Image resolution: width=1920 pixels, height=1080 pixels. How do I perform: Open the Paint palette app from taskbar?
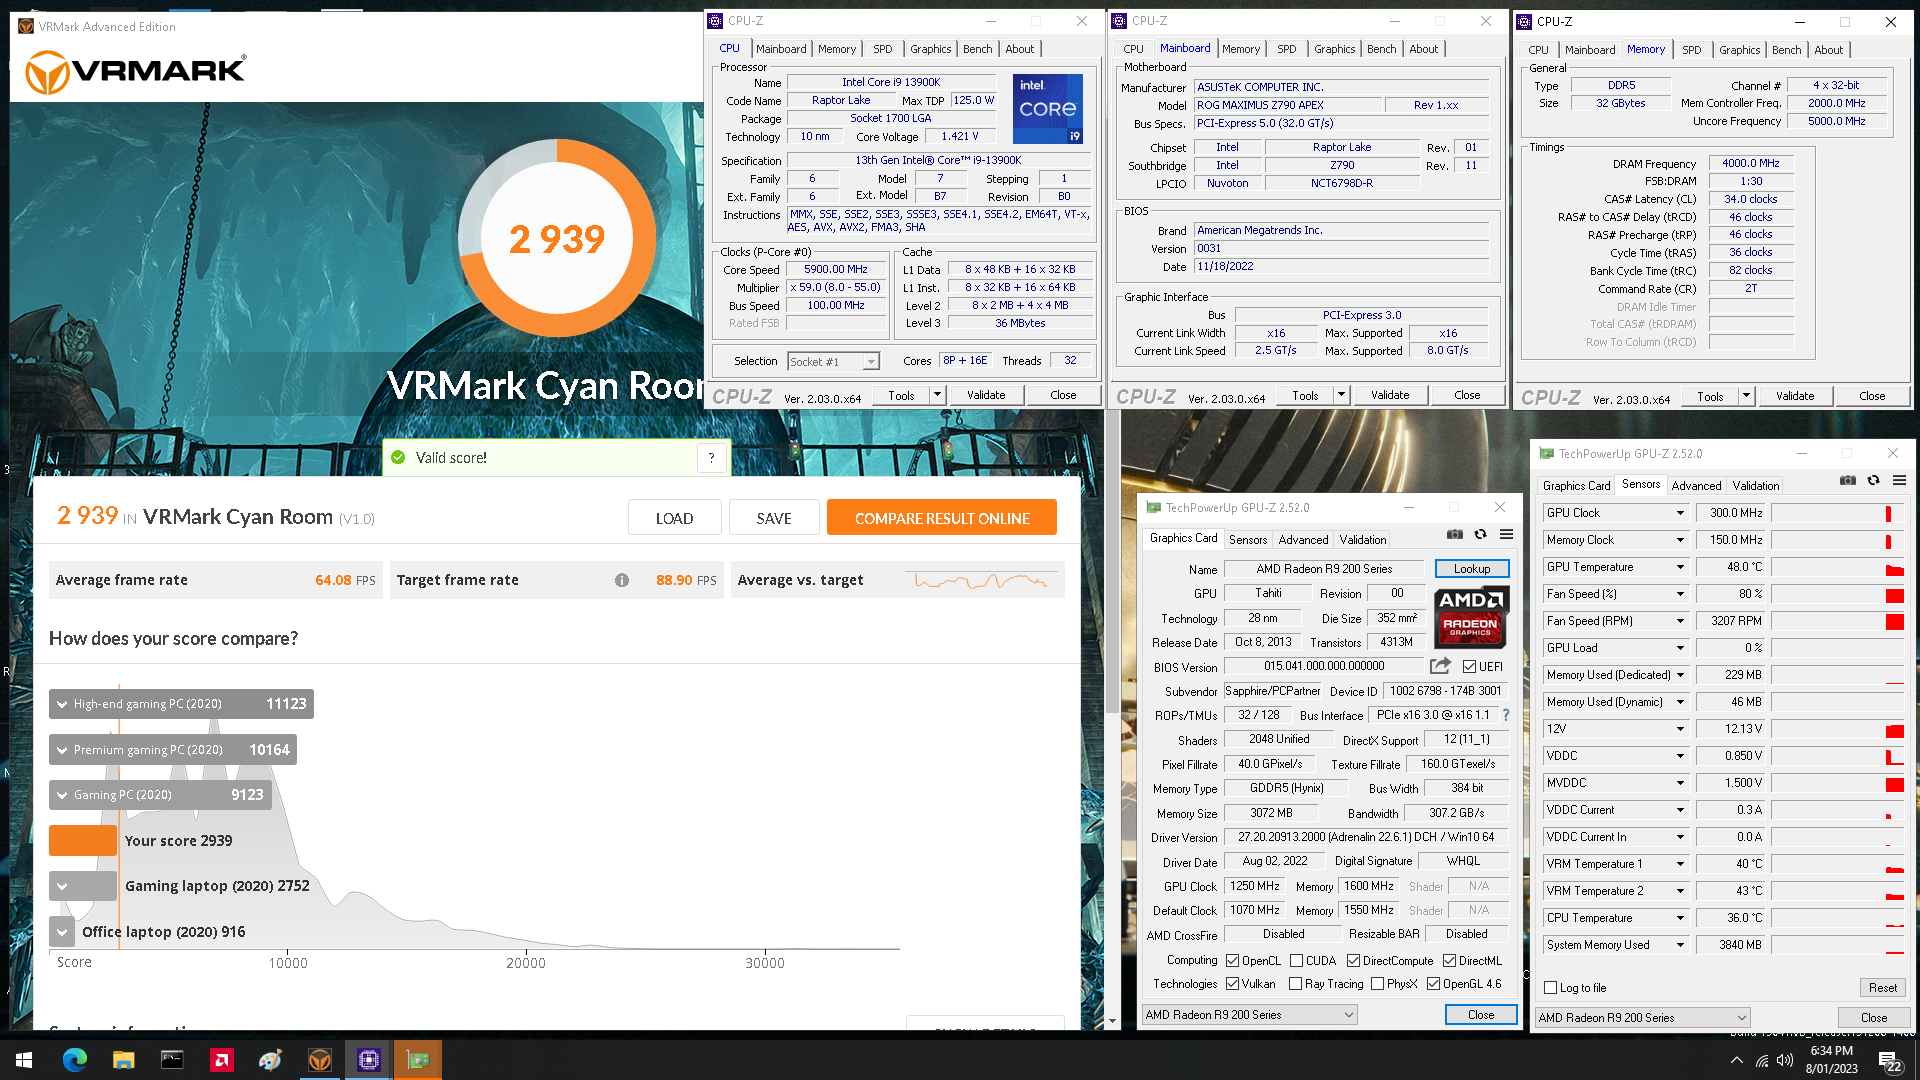(270, 1059)
